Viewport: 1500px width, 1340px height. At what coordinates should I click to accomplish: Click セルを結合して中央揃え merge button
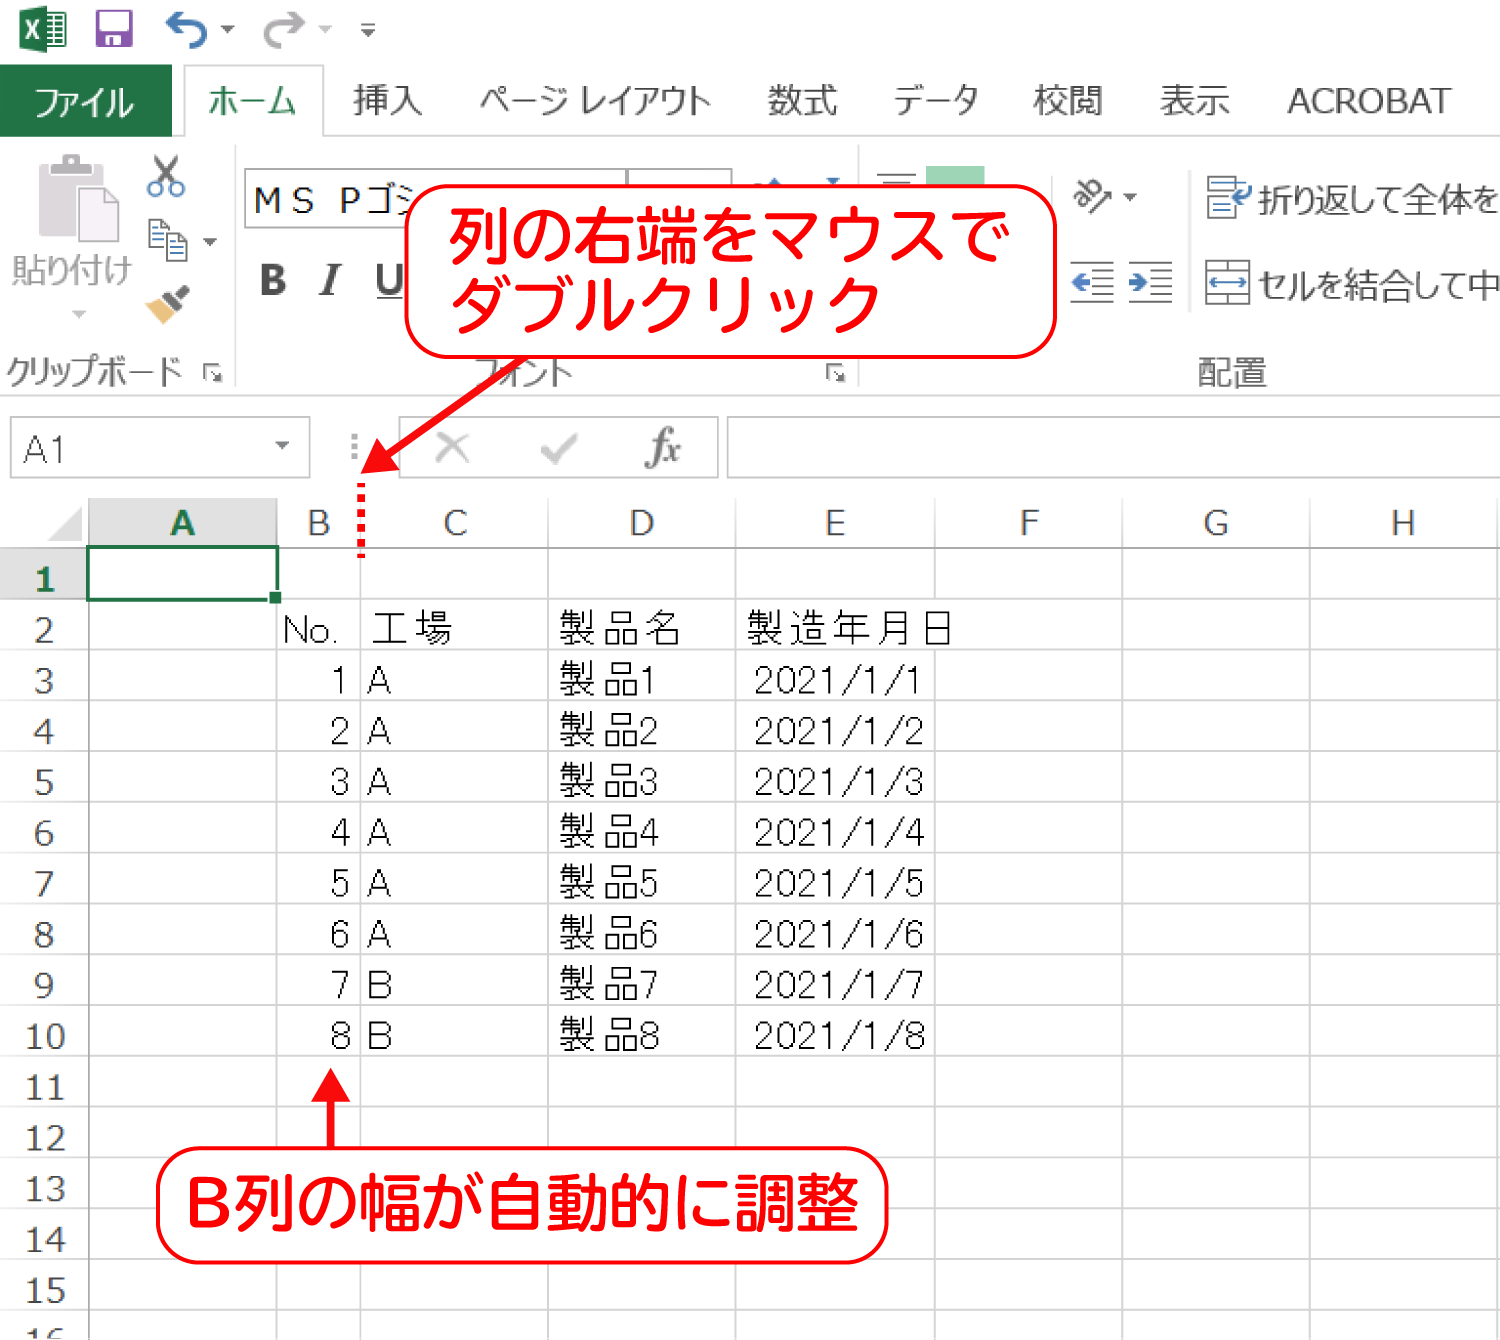click(x=1352, y=284)
